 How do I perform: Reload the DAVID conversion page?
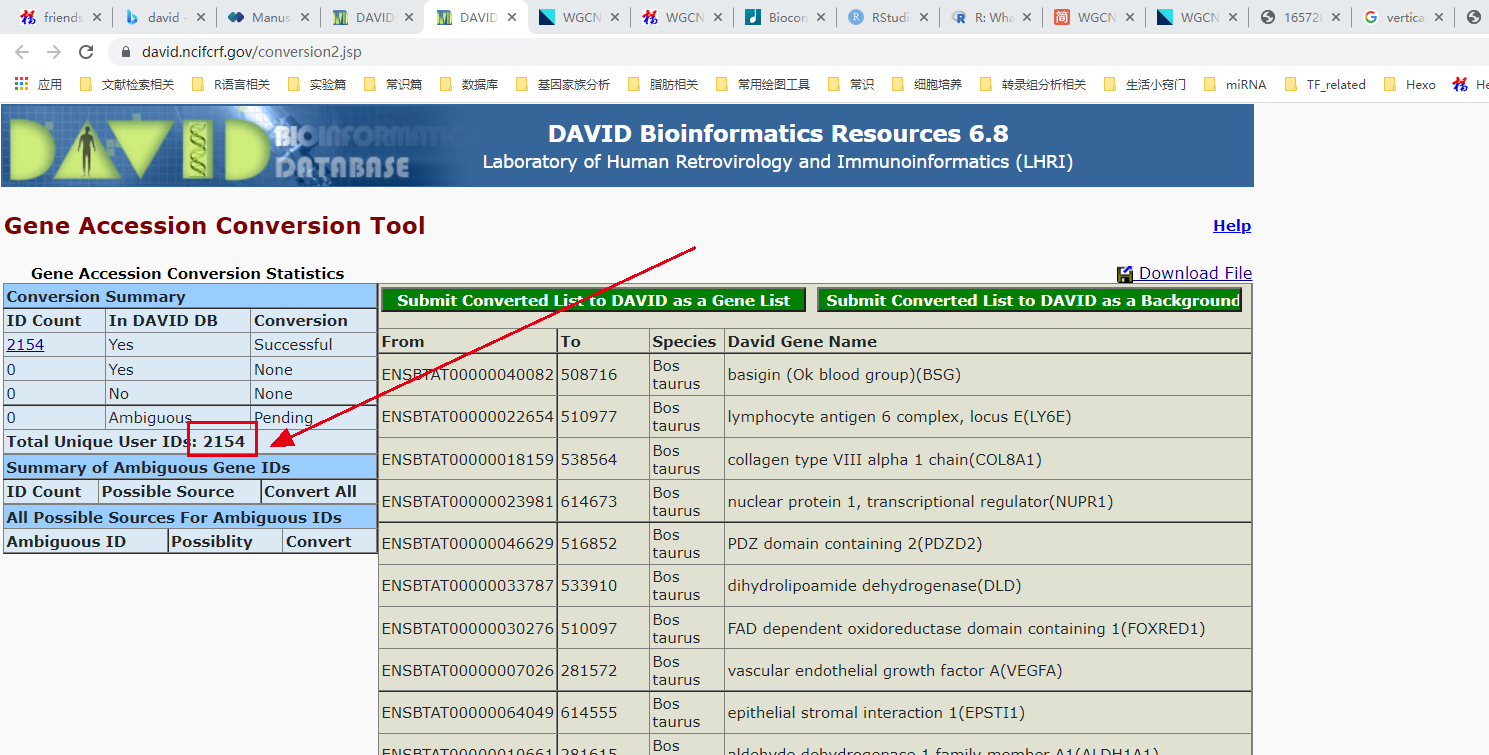(x=86, y=52)
